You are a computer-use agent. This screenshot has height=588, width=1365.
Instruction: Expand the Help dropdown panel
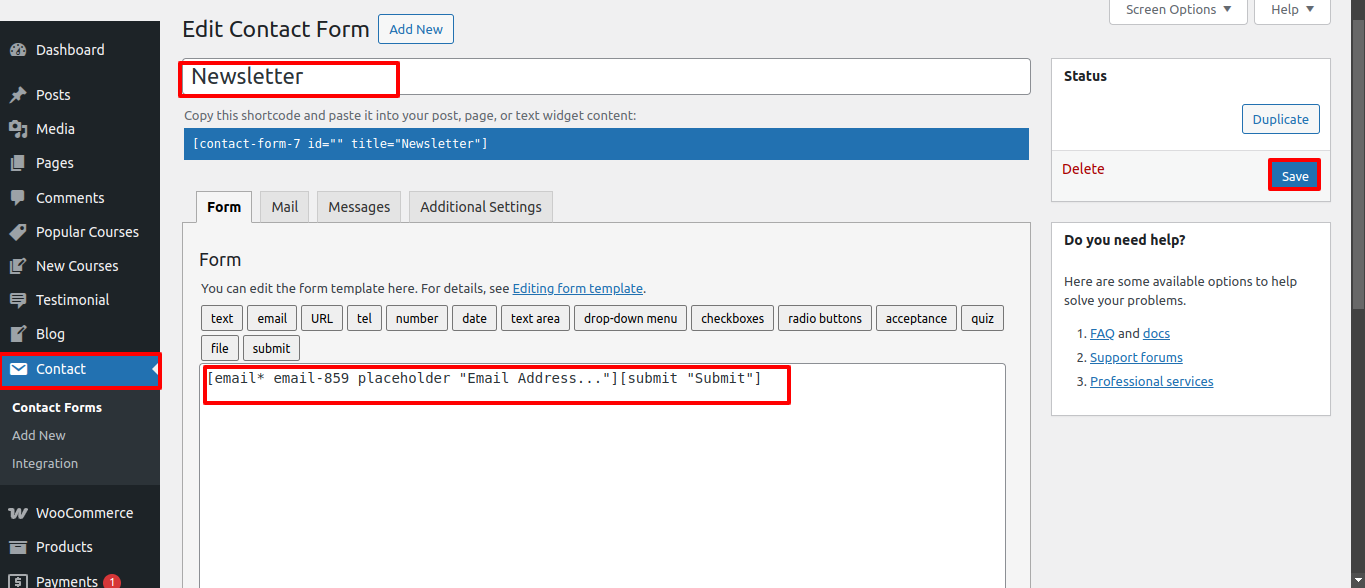pyautogui.click(x=1292, y=10)
